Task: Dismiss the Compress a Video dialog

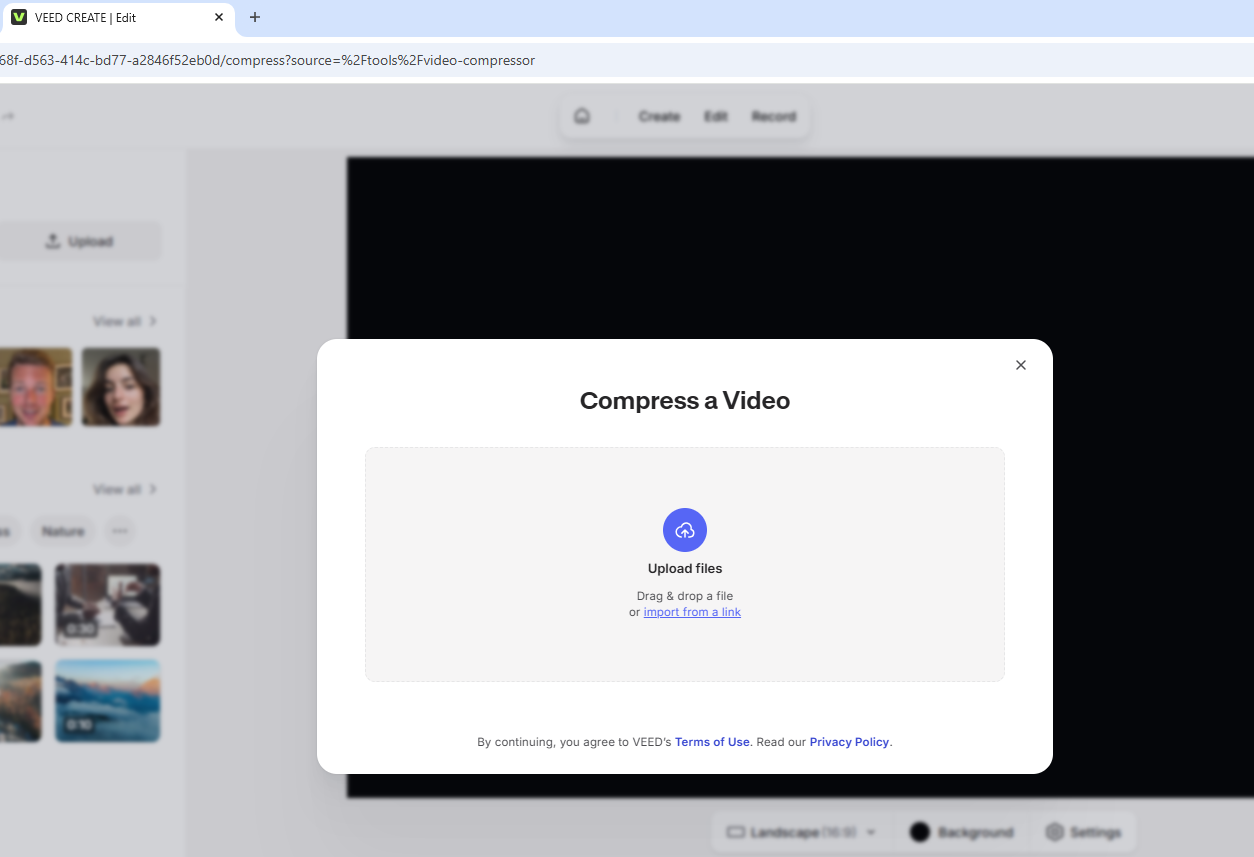Action: tap(1020, 364)
